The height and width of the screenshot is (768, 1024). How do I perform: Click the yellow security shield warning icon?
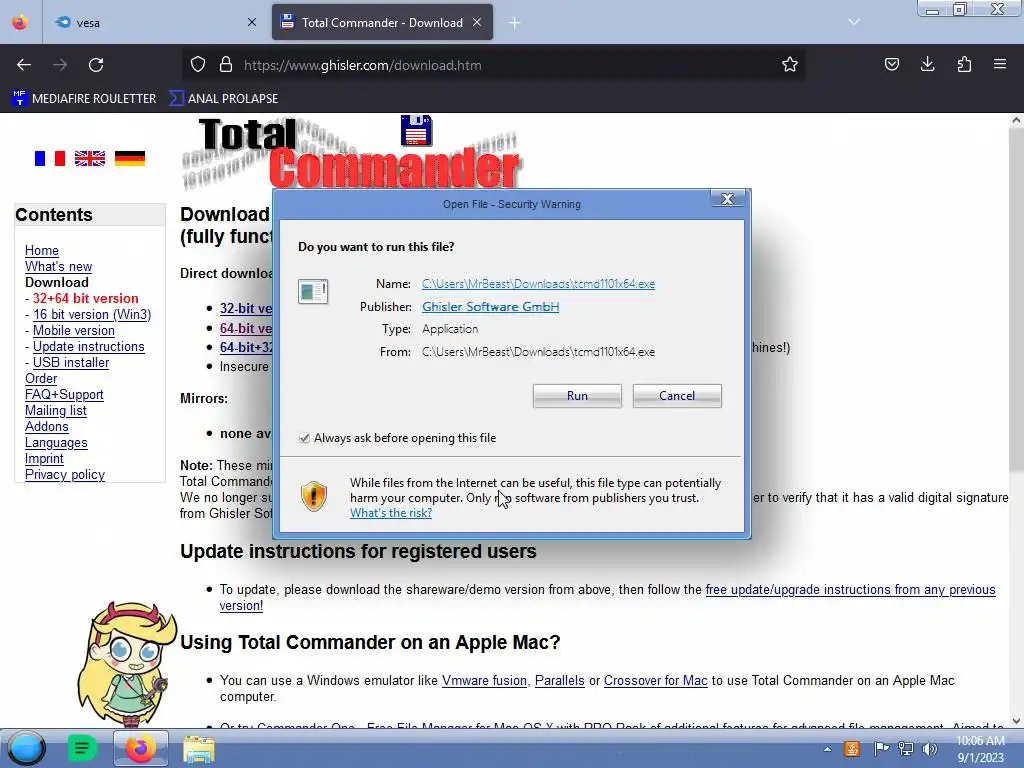click(x=313, y=497)
